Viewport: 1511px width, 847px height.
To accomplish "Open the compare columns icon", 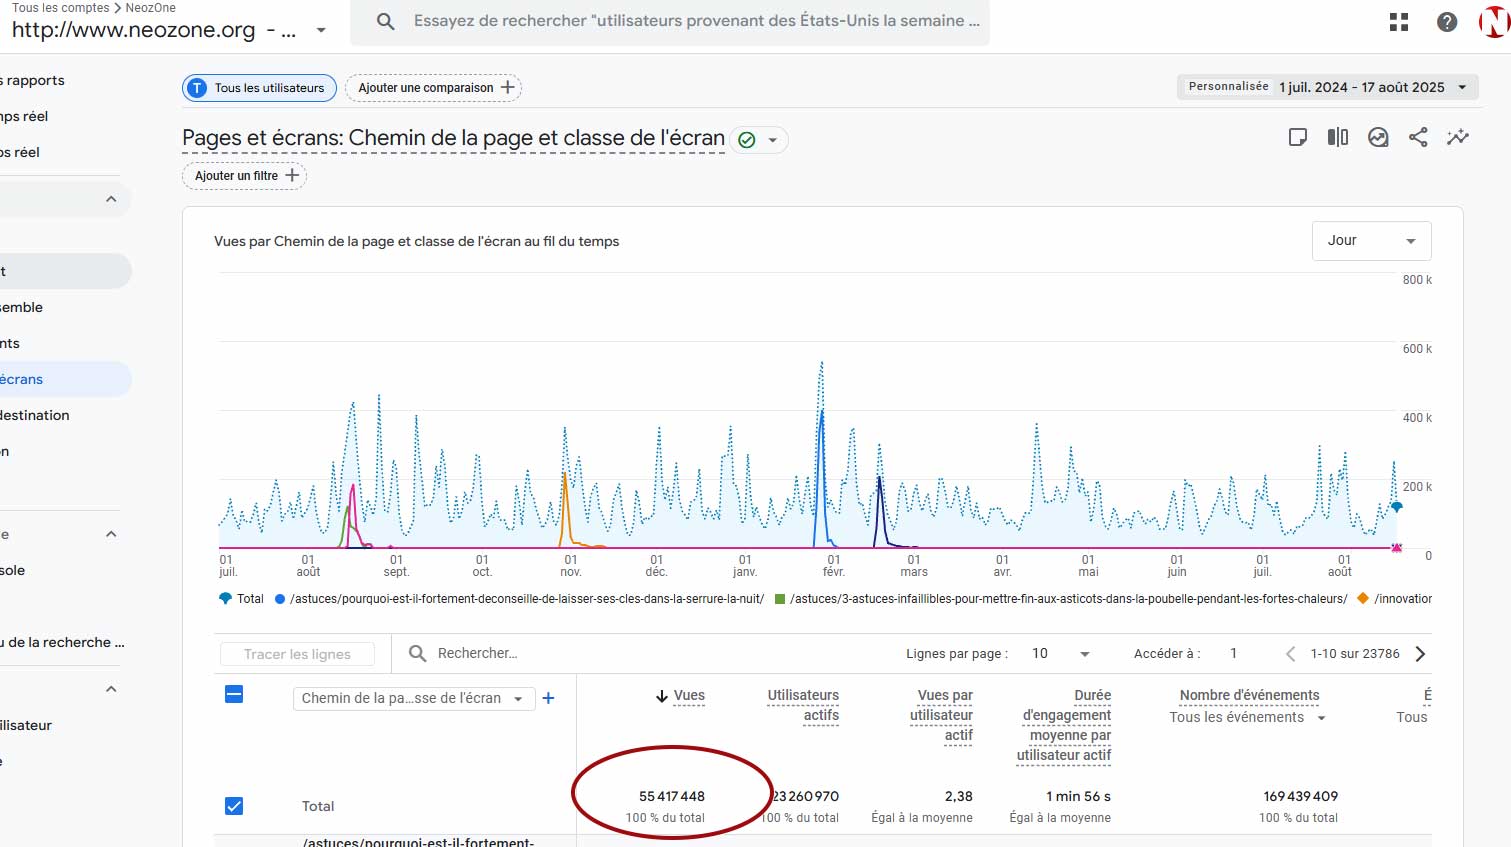I will point(1337,137).
